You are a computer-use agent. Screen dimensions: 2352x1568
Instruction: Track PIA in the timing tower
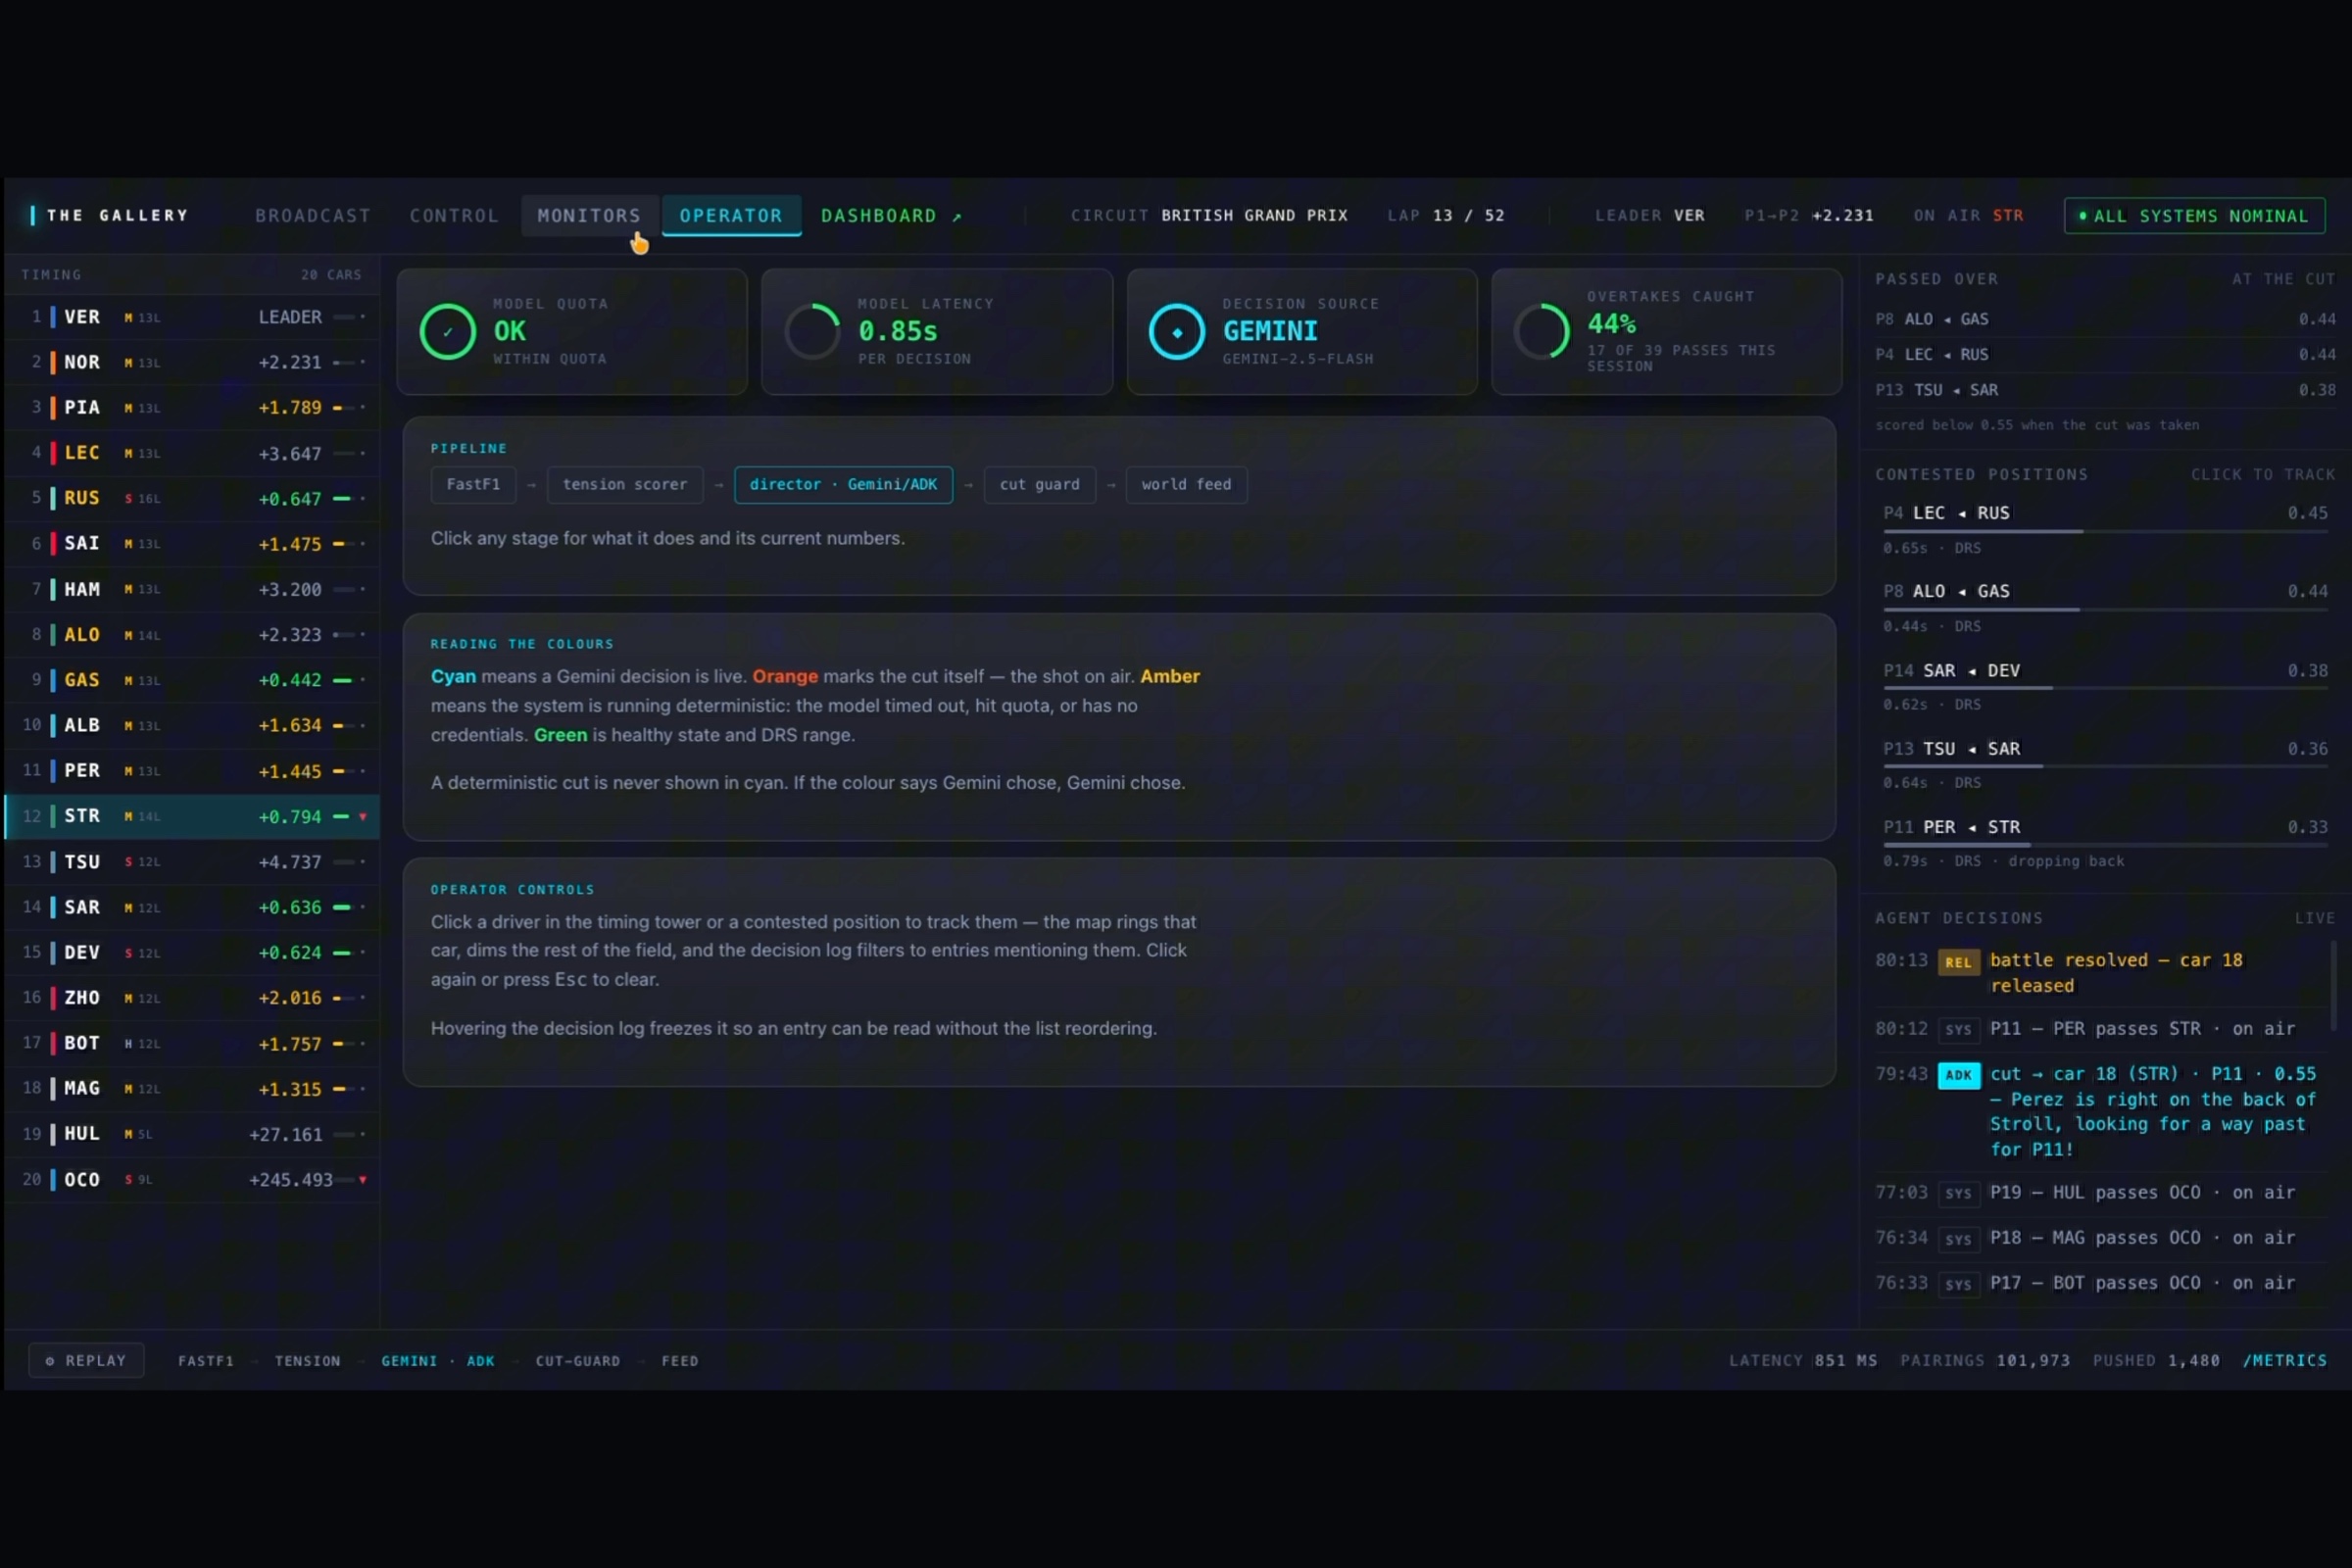click(192, 407)
